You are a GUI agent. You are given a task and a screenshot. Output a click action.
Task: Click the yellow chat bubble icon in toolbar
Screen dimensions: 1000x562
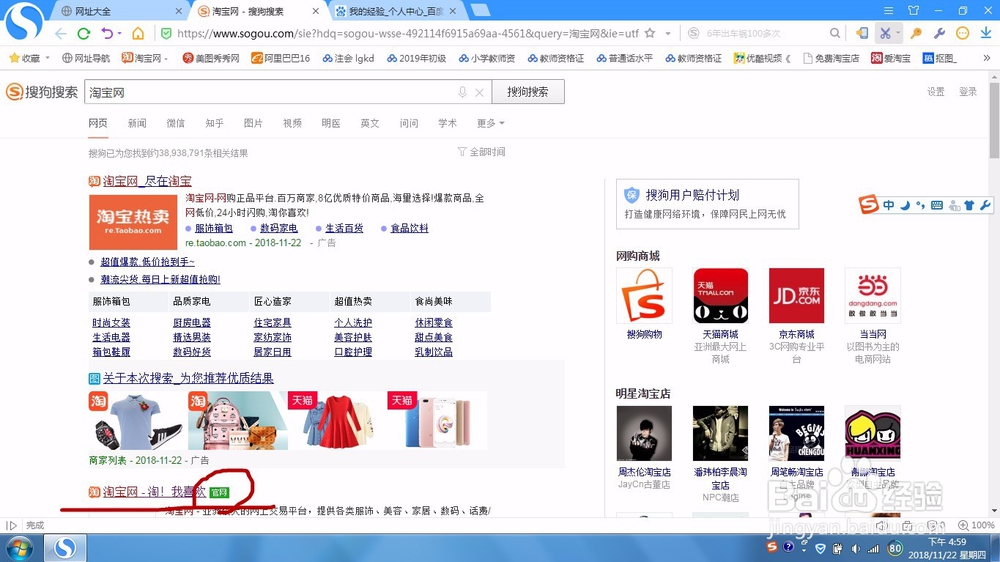(x=962, y=33)
